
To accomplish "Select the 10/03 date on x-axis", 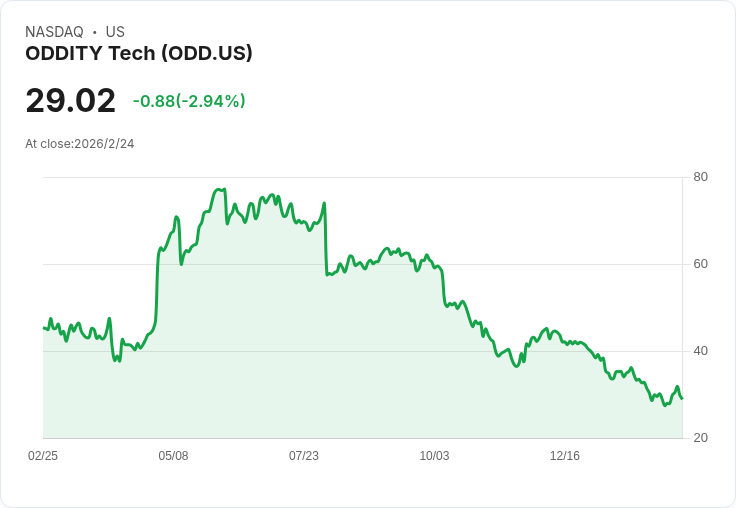I will pos(434,456).
